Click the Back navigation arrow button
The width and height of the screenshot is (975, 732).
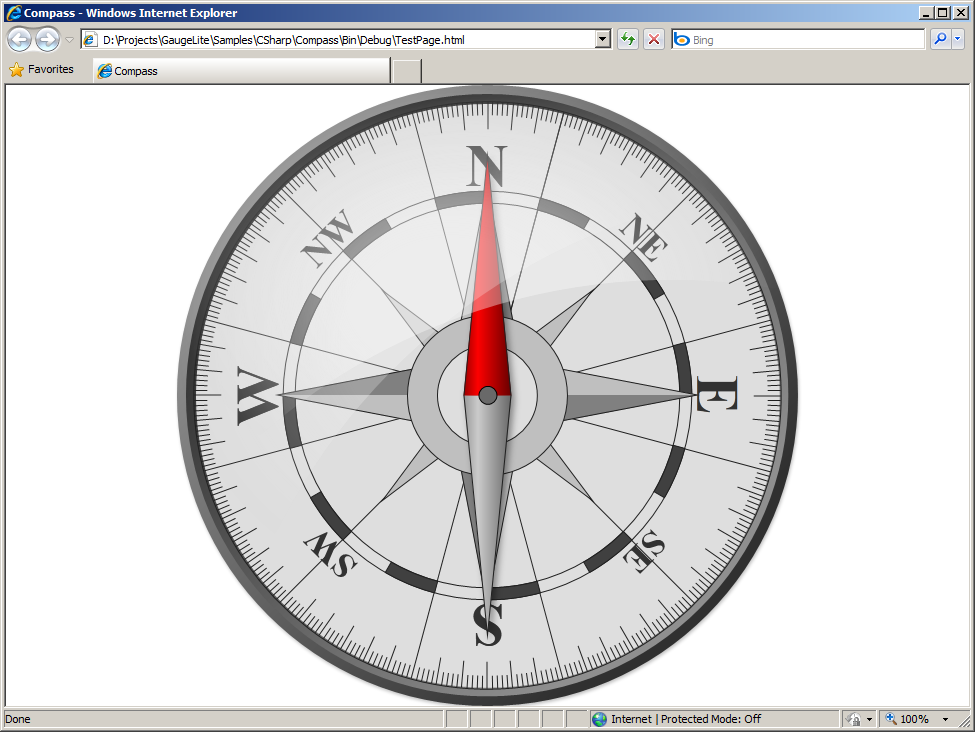[x=19, y=40]
